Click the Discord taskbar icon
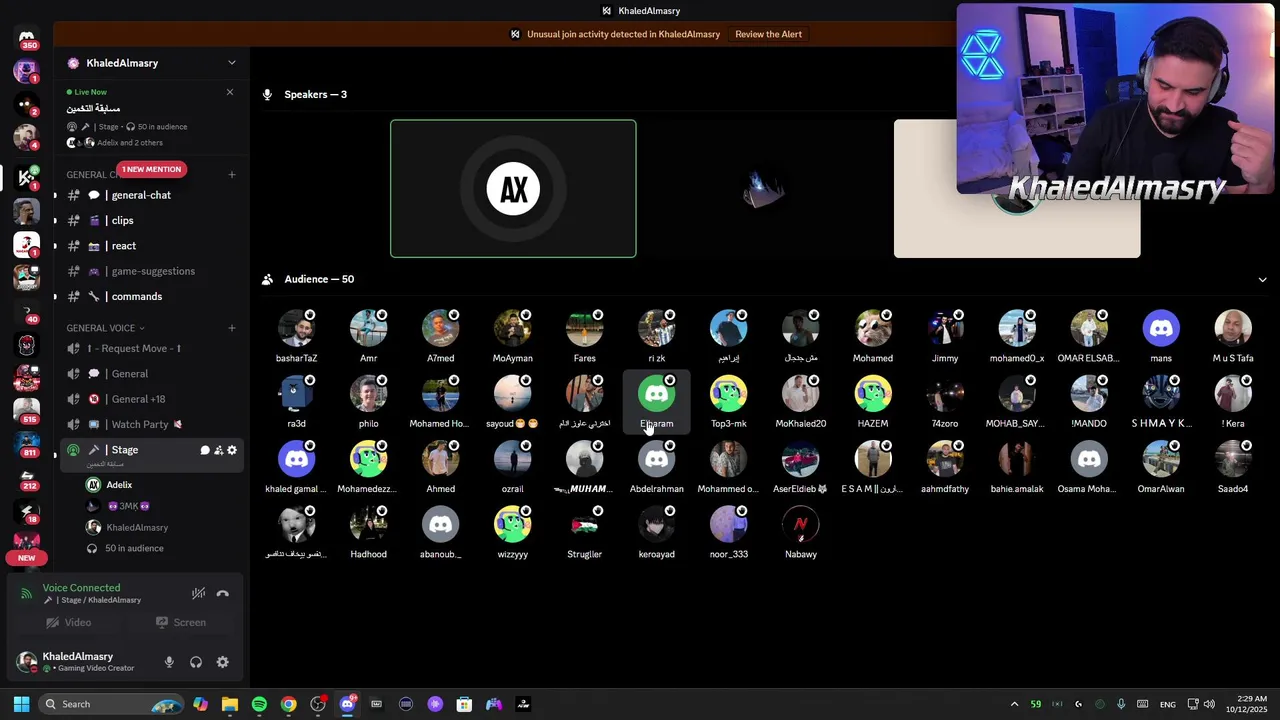The image size is (1280, 720). (347, 704)
